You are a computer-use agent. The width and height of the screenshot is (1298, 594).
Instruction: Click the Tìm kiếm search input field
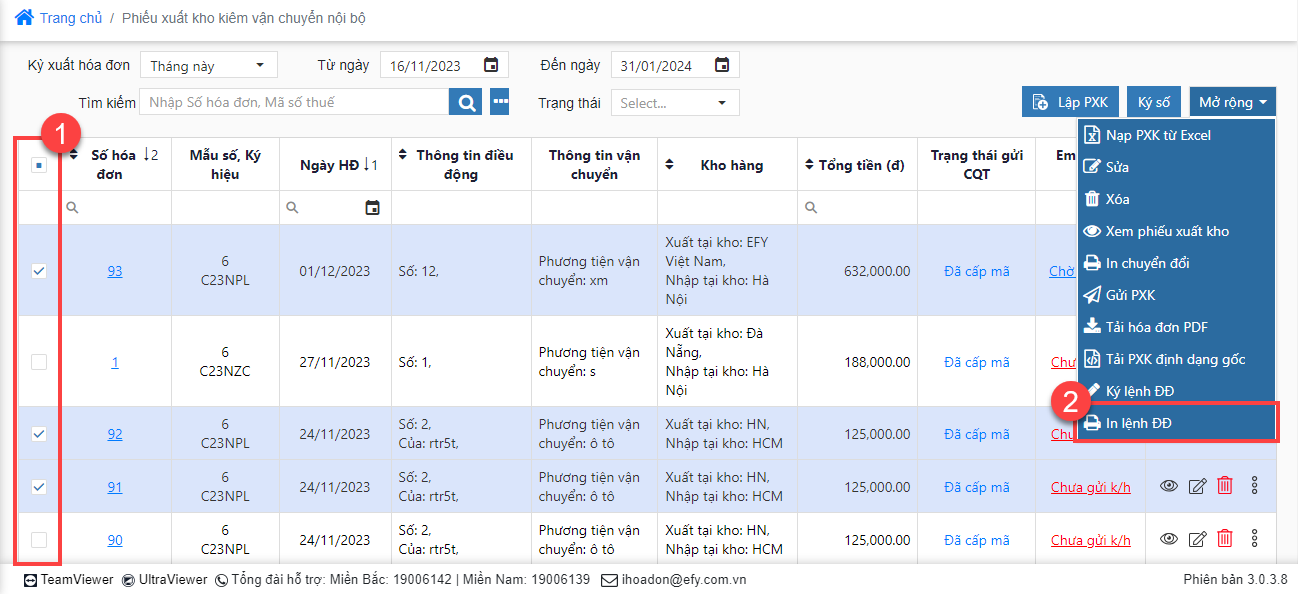[x=294, y=102]
